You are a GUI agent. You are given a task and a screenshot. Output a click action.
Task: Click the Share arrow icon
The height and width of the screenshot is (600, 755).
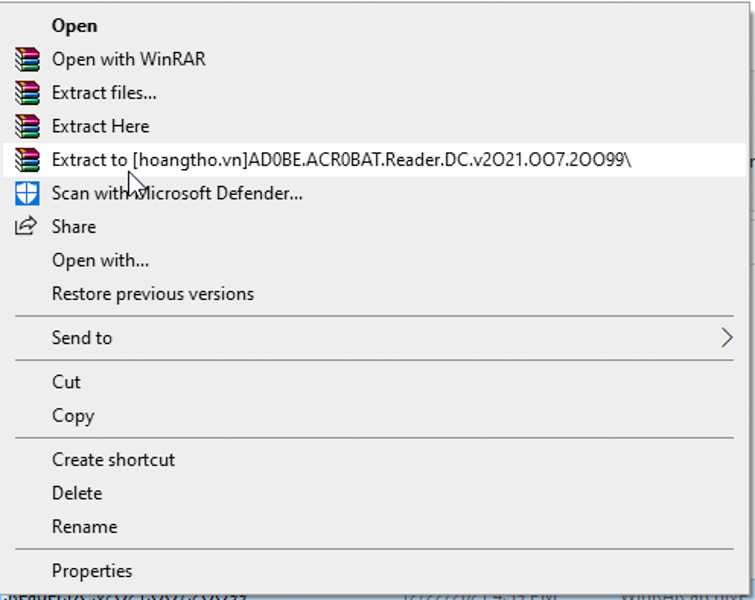[26, 226]
